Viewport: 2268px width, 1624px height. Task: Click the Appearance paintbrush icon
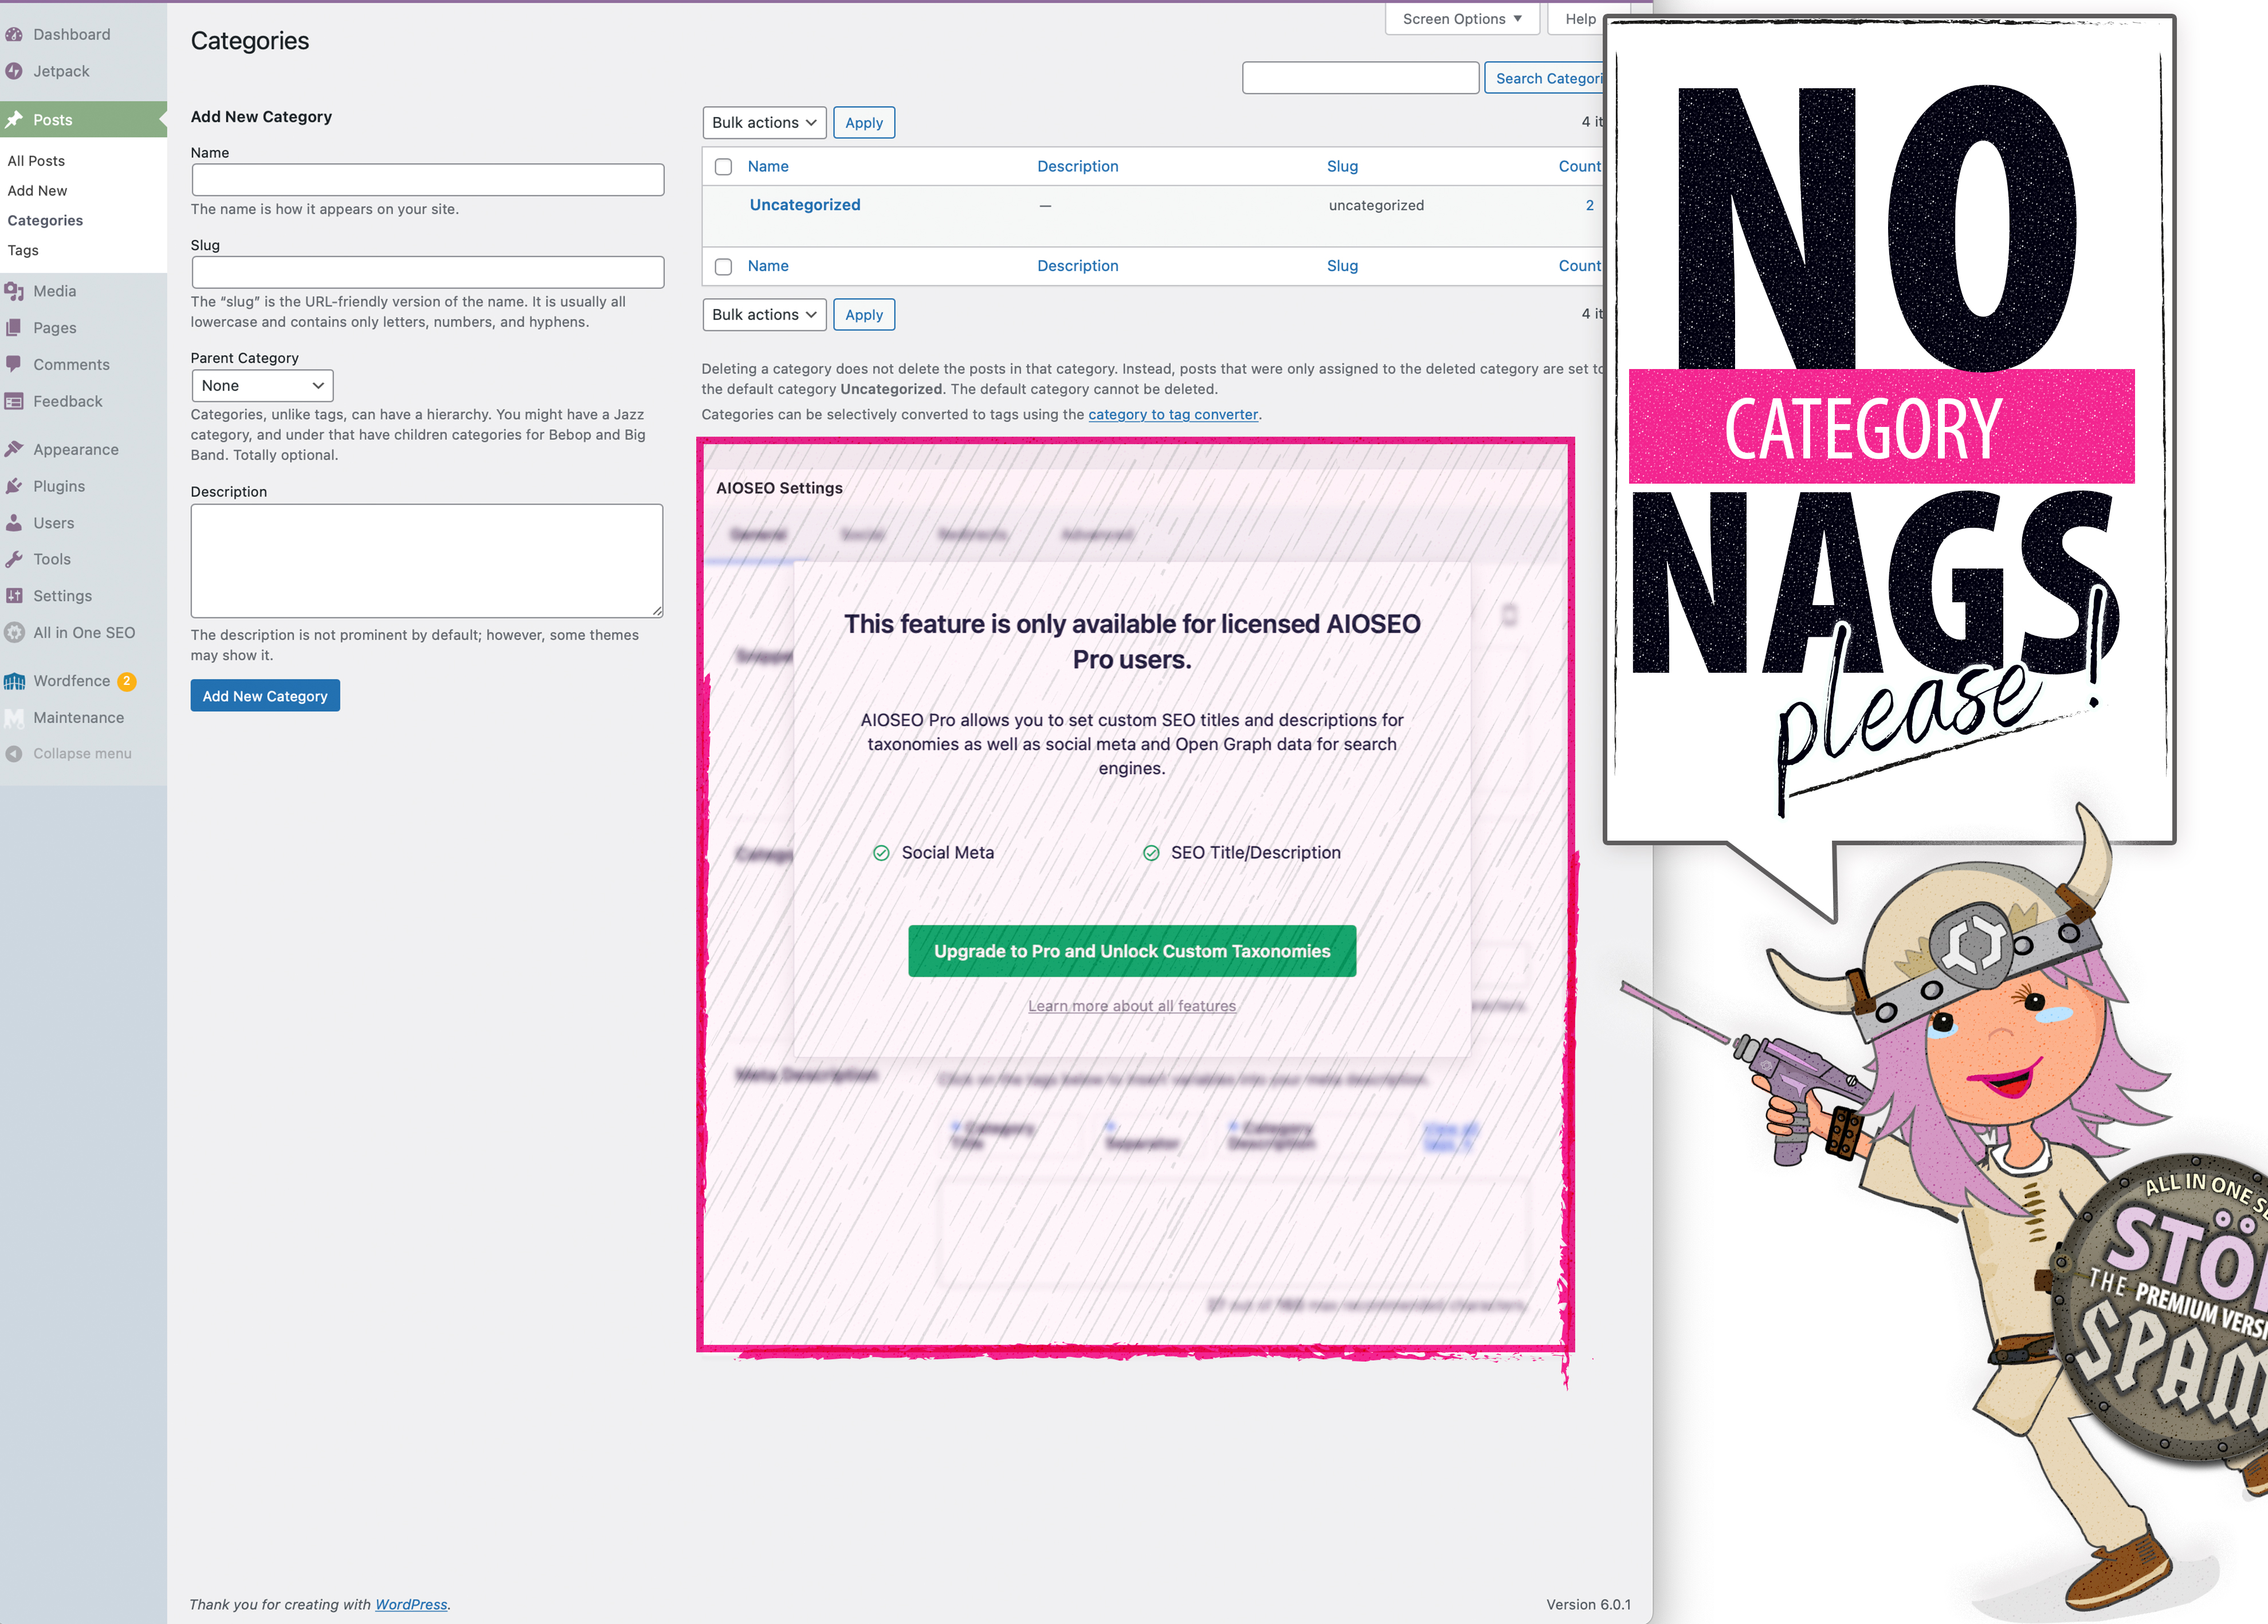(14, 449)
